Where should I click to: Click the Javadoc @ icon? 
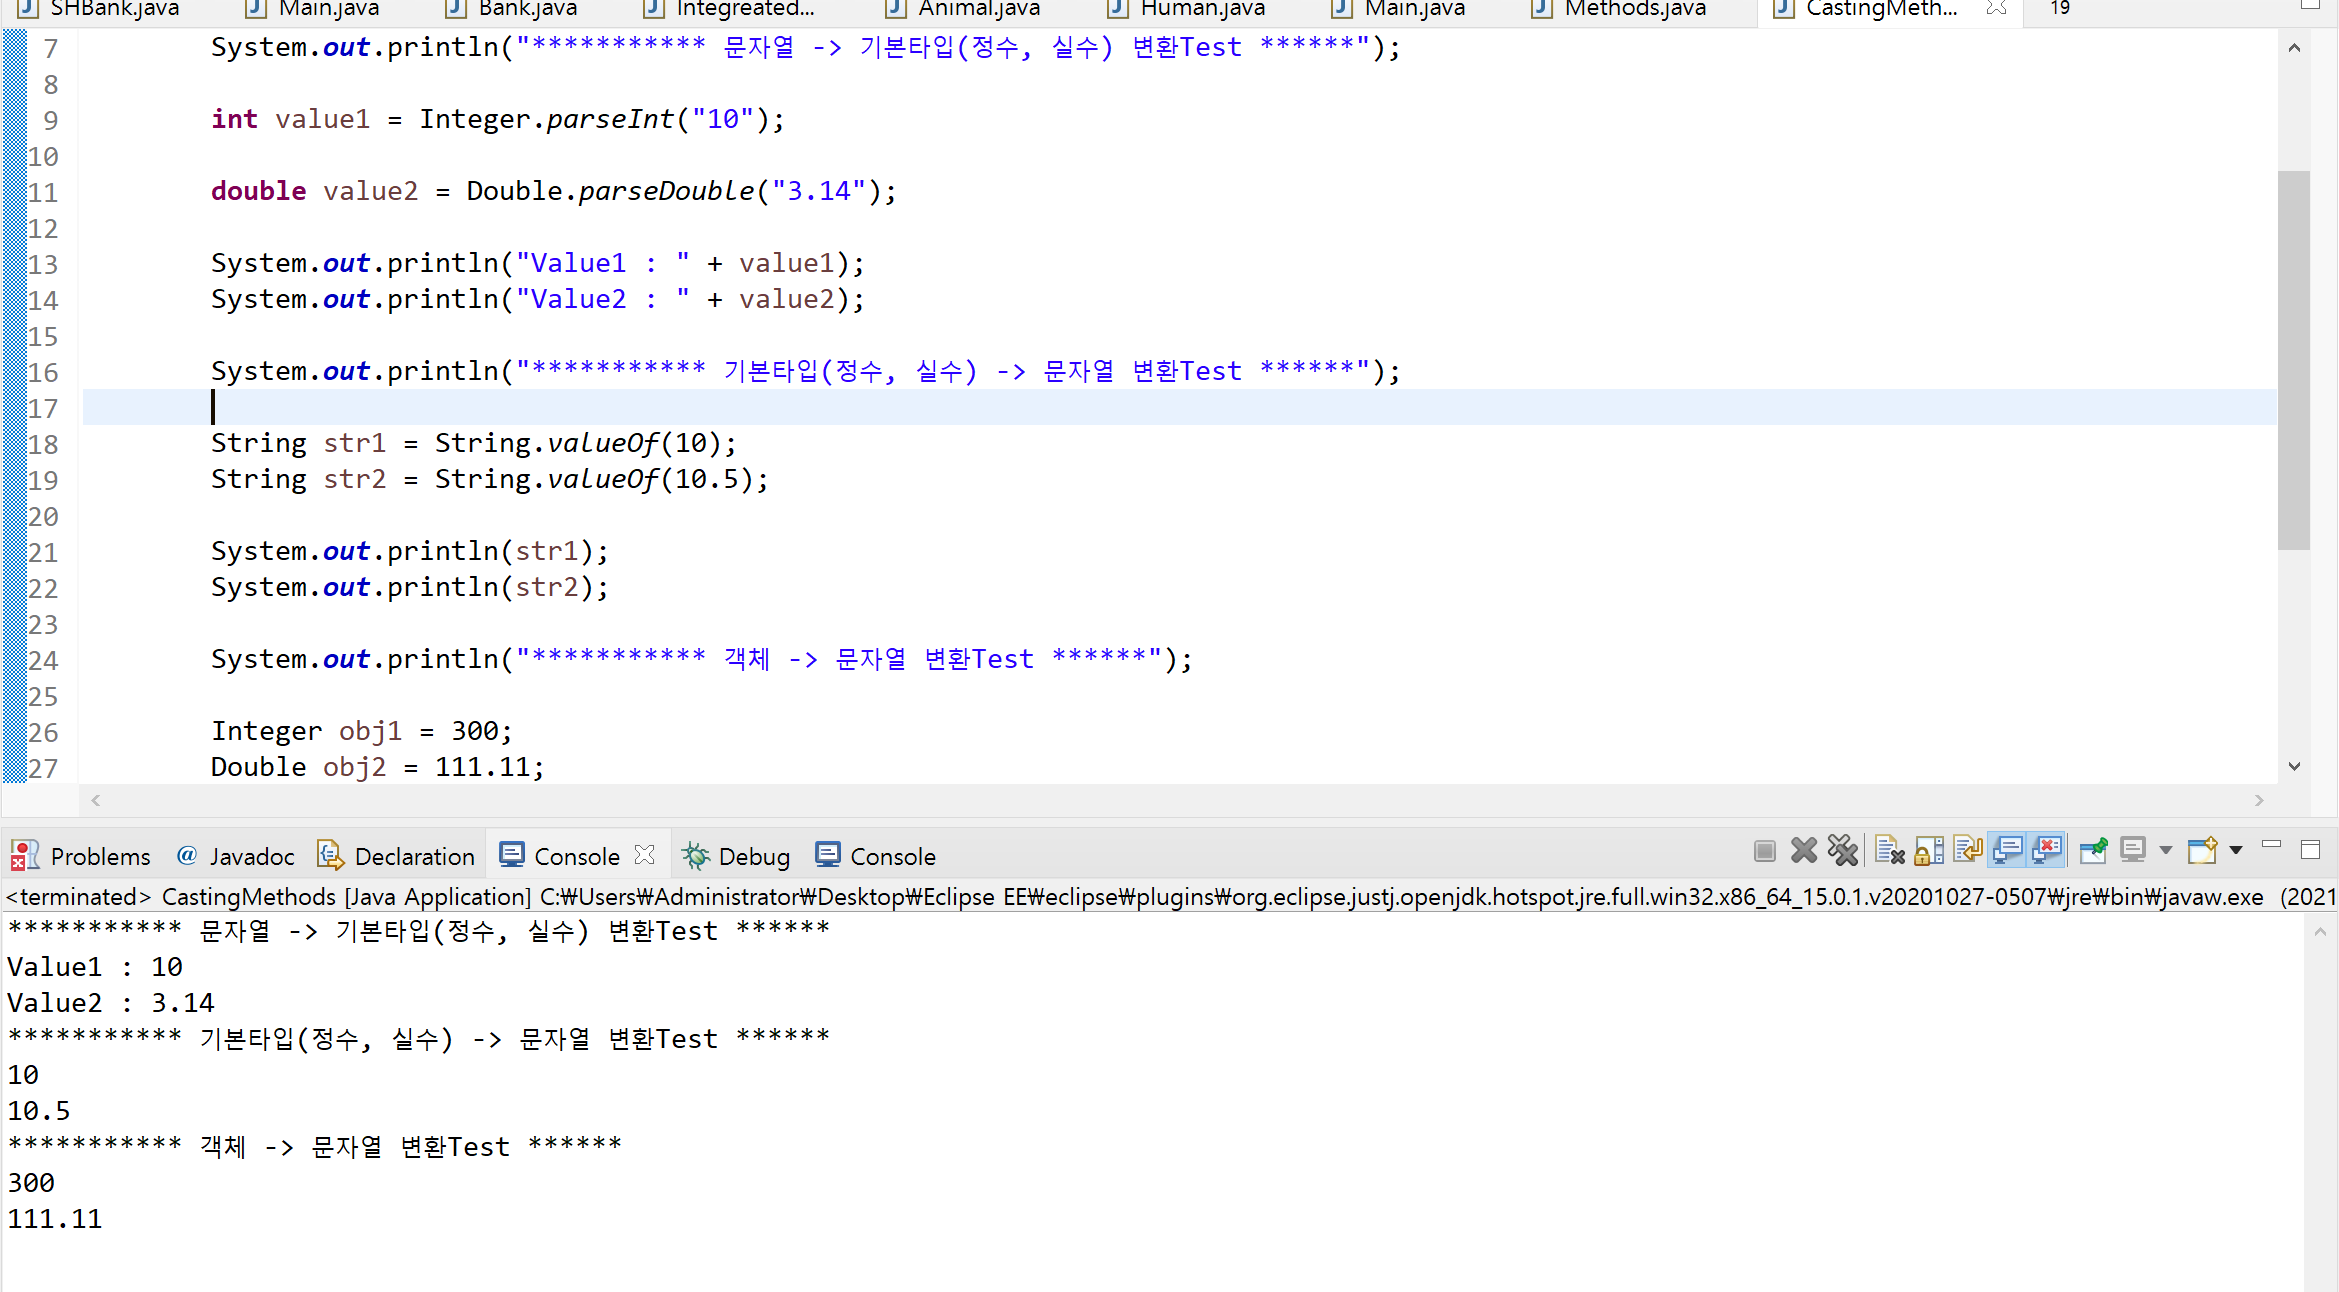187,855
